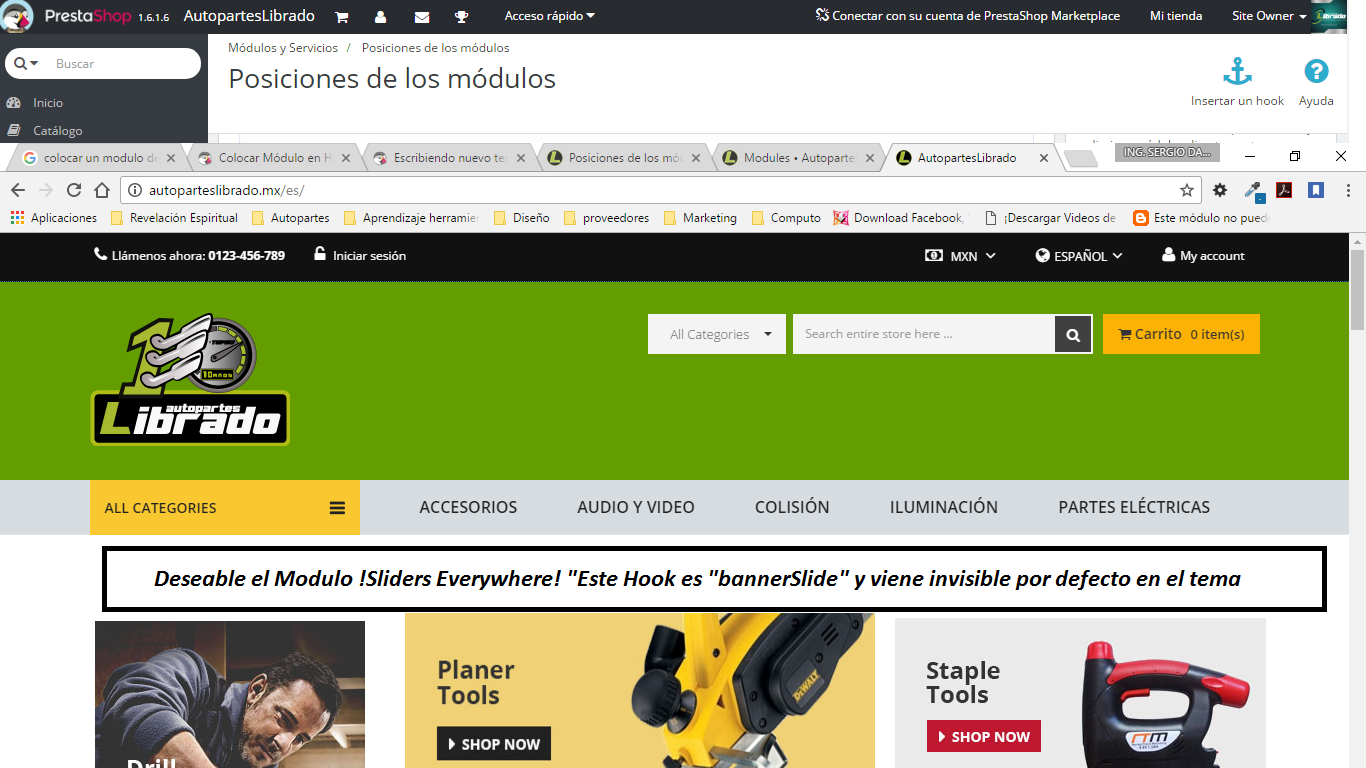
Task: Click the ALL CATEGORIES hamburger icon
Action: (337, 508)
